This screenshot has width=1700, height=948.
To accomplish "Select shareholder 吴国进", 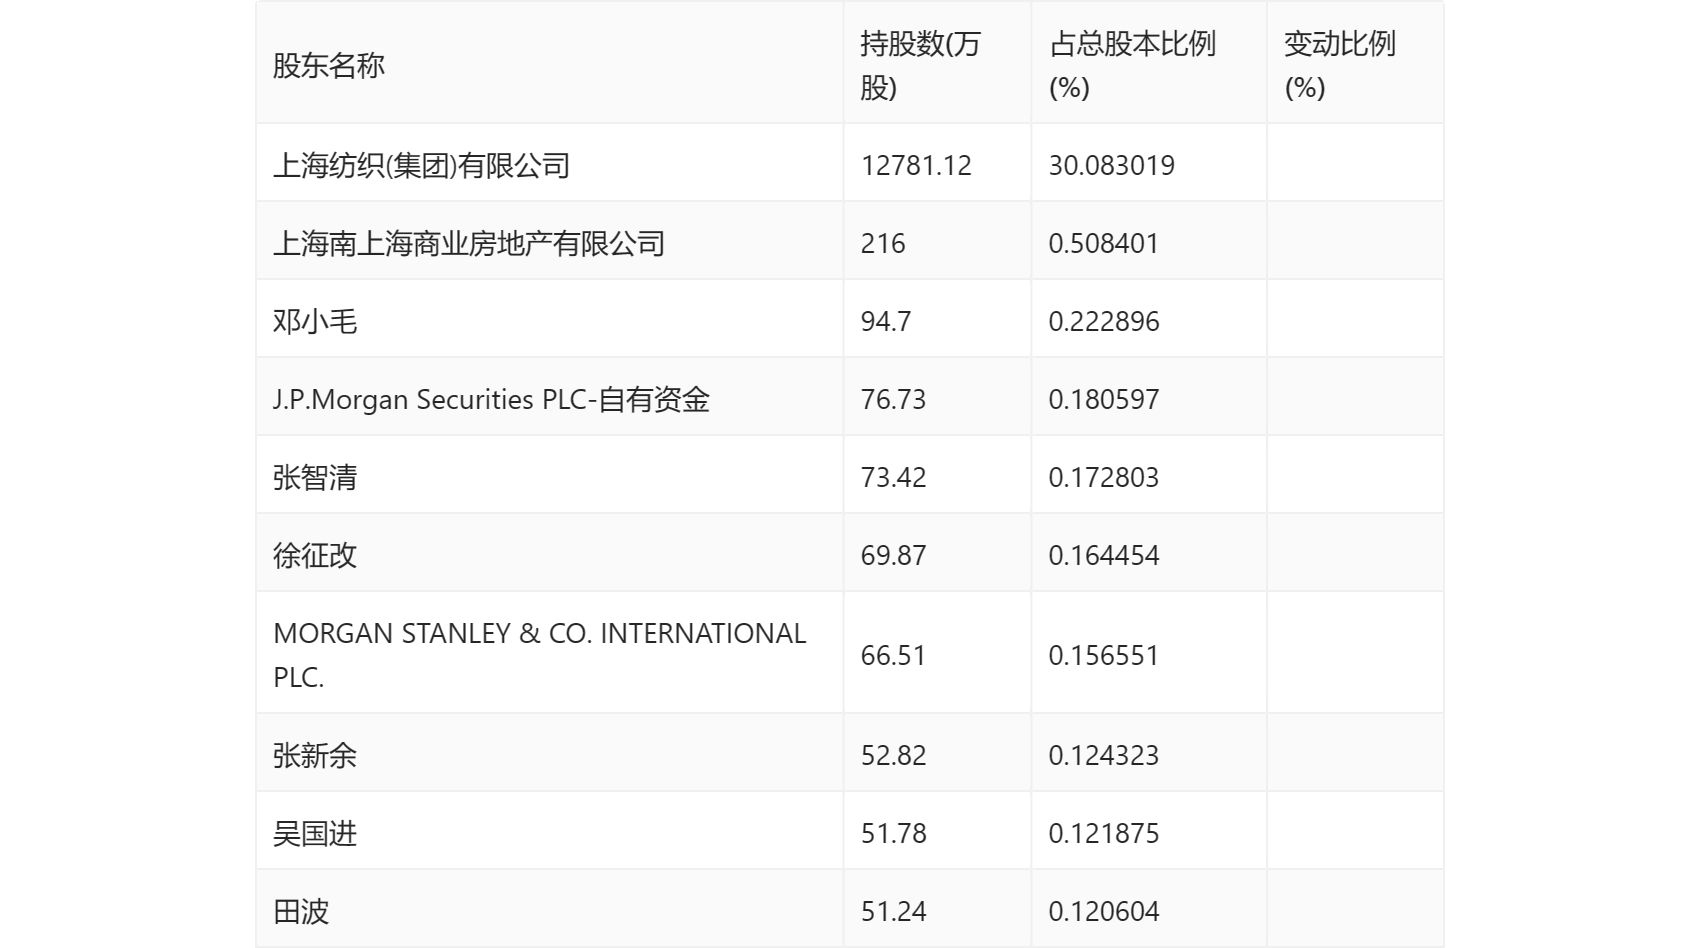I will [315, 833].
